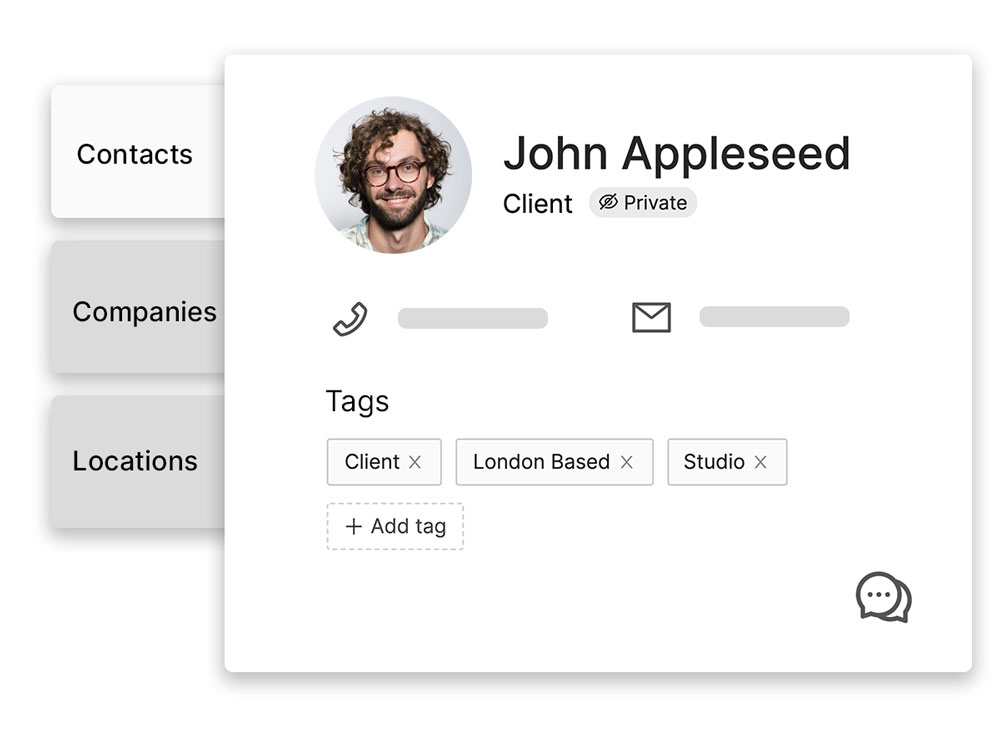Viewport: 1000px width, 750px height.
Task: Remove the Studio tag via X
Action: pos(760,462)
